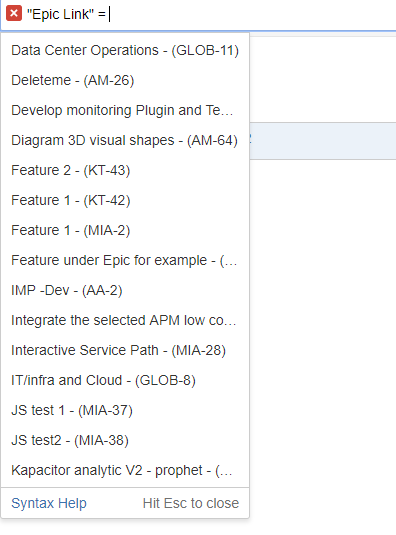Select Kapacitor analytic V2 prophet suggestion
This screenshot has height=535, width=396.
(x=125, y=471)
